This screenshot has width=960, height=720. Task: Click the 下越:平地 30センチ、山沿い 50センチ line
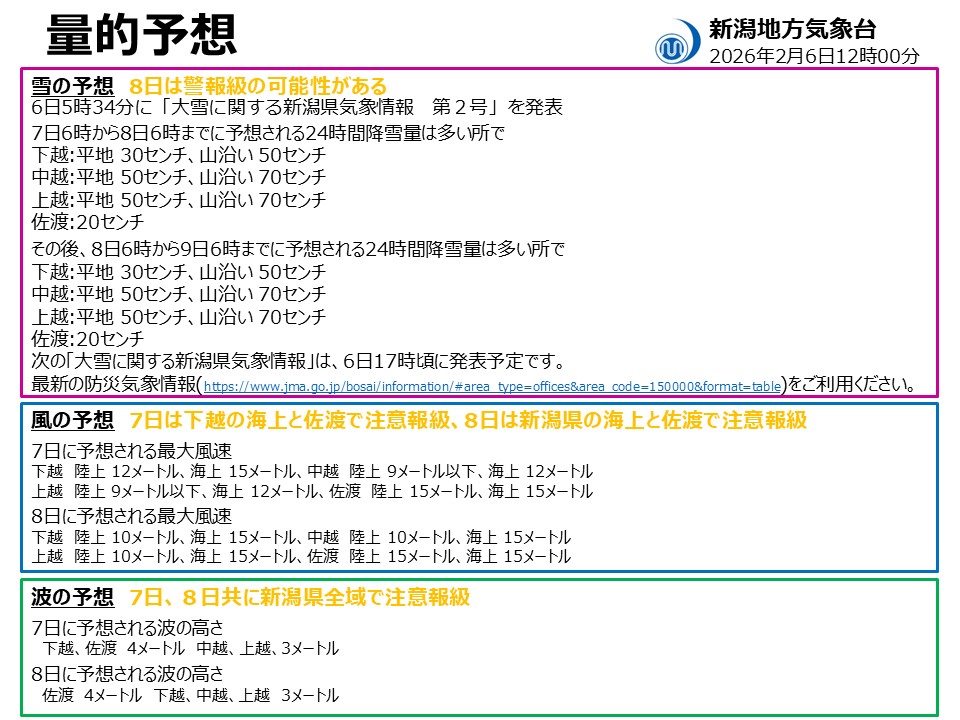(x=174, y=157)
